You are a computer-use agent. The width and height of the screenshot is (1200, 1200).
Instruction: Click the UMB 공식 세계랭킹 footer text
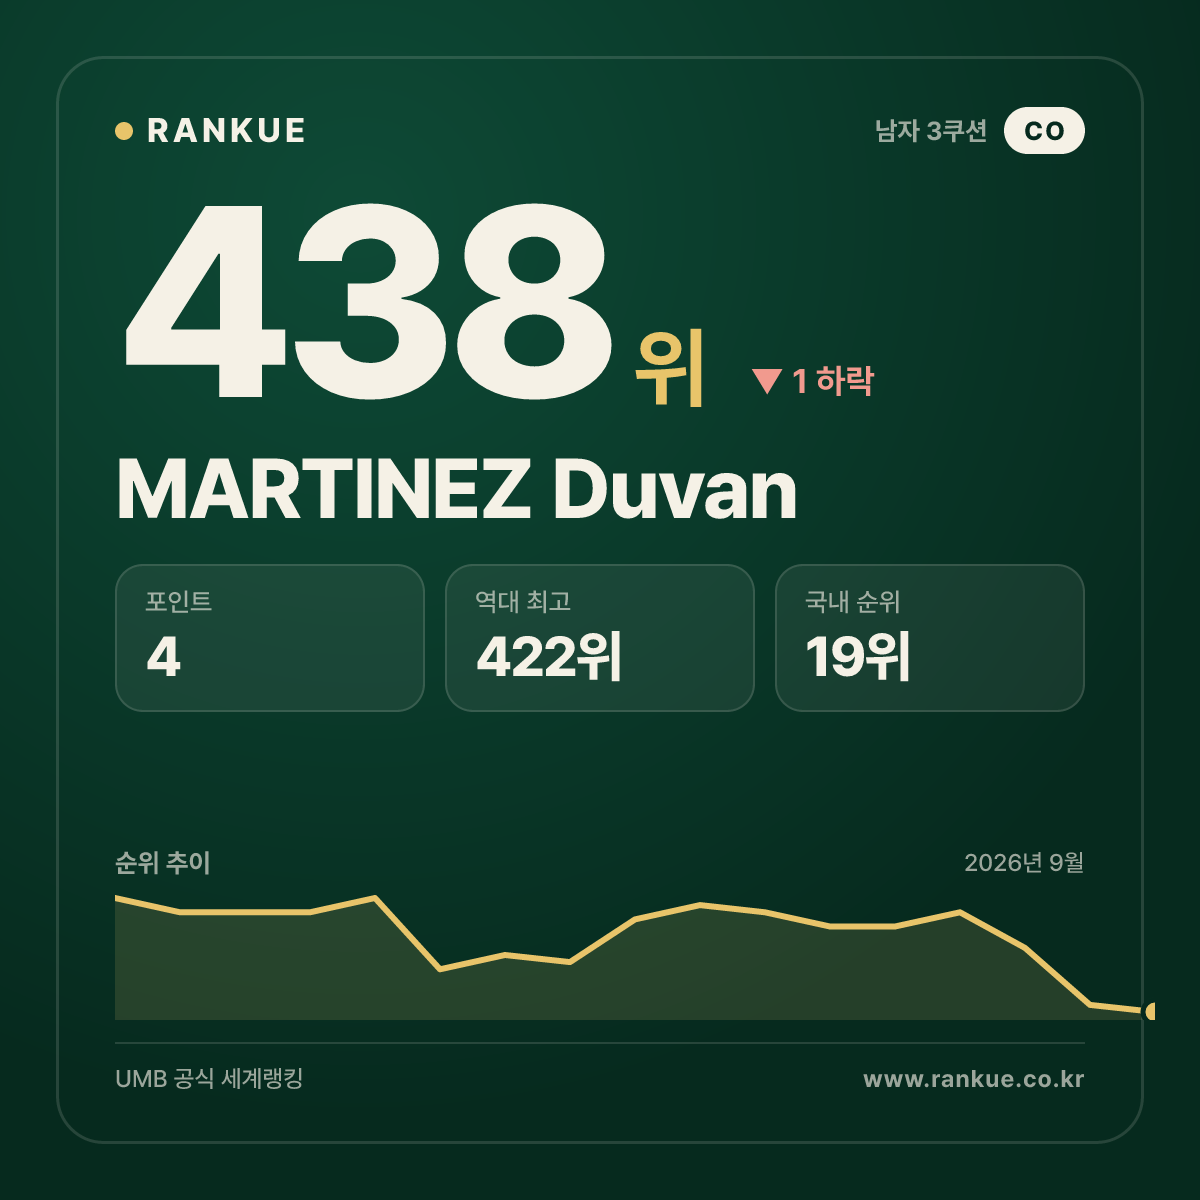pyautogui.click(x=209, y=1079)
